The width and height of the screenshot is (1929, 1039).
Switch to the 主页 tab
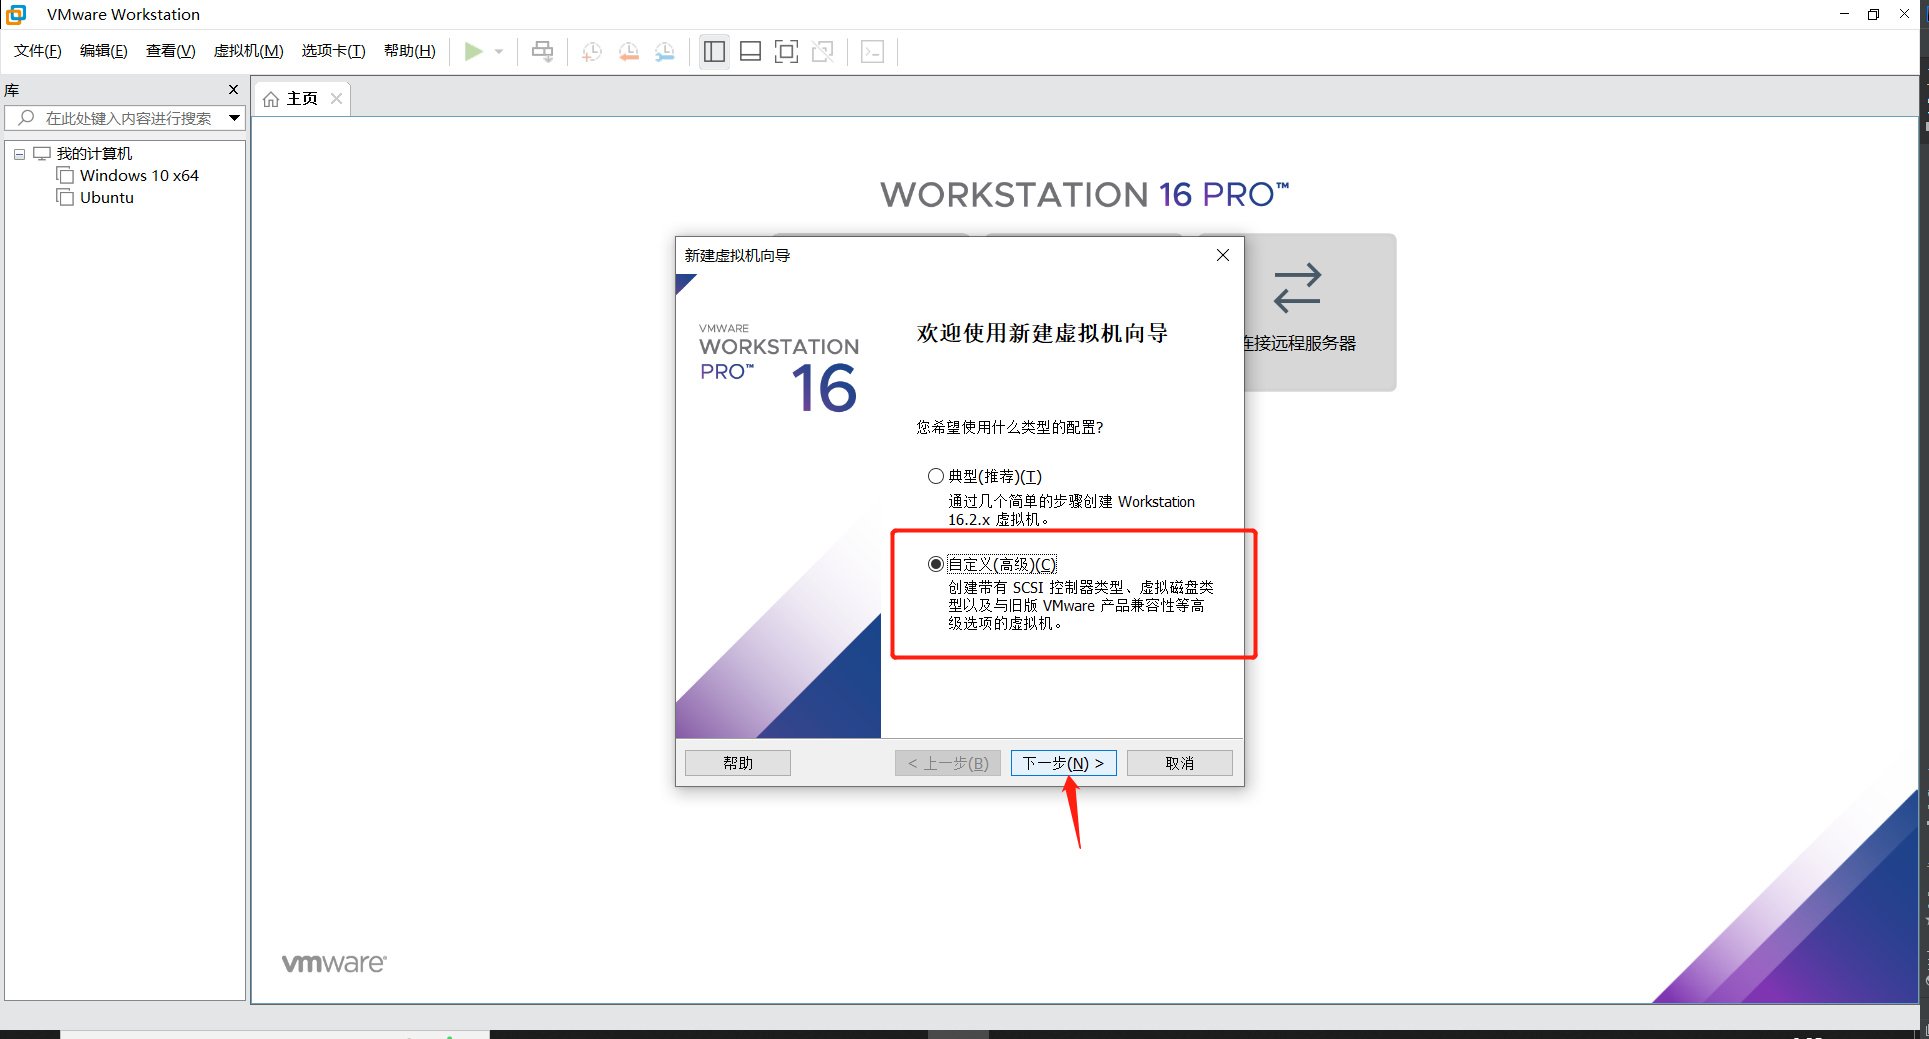302,98
